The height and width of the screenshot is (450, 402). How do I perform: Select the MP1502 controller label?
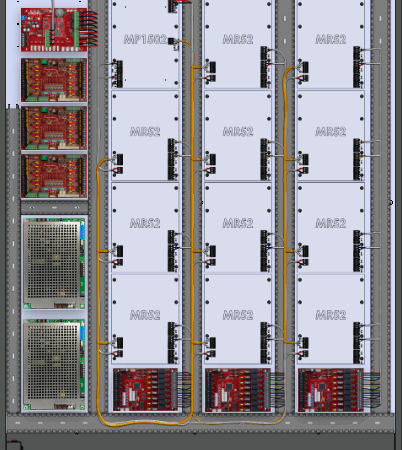coord(145,40)
